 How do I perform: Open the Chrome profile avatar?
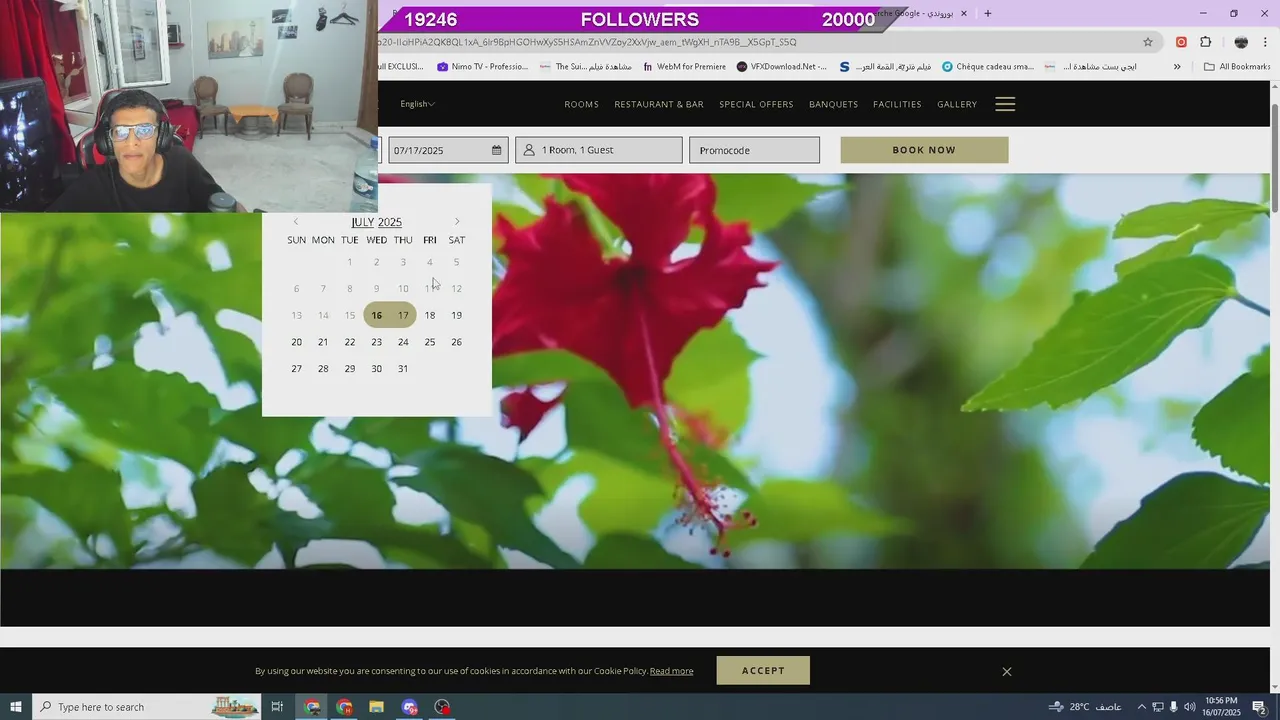[1241, 42]
